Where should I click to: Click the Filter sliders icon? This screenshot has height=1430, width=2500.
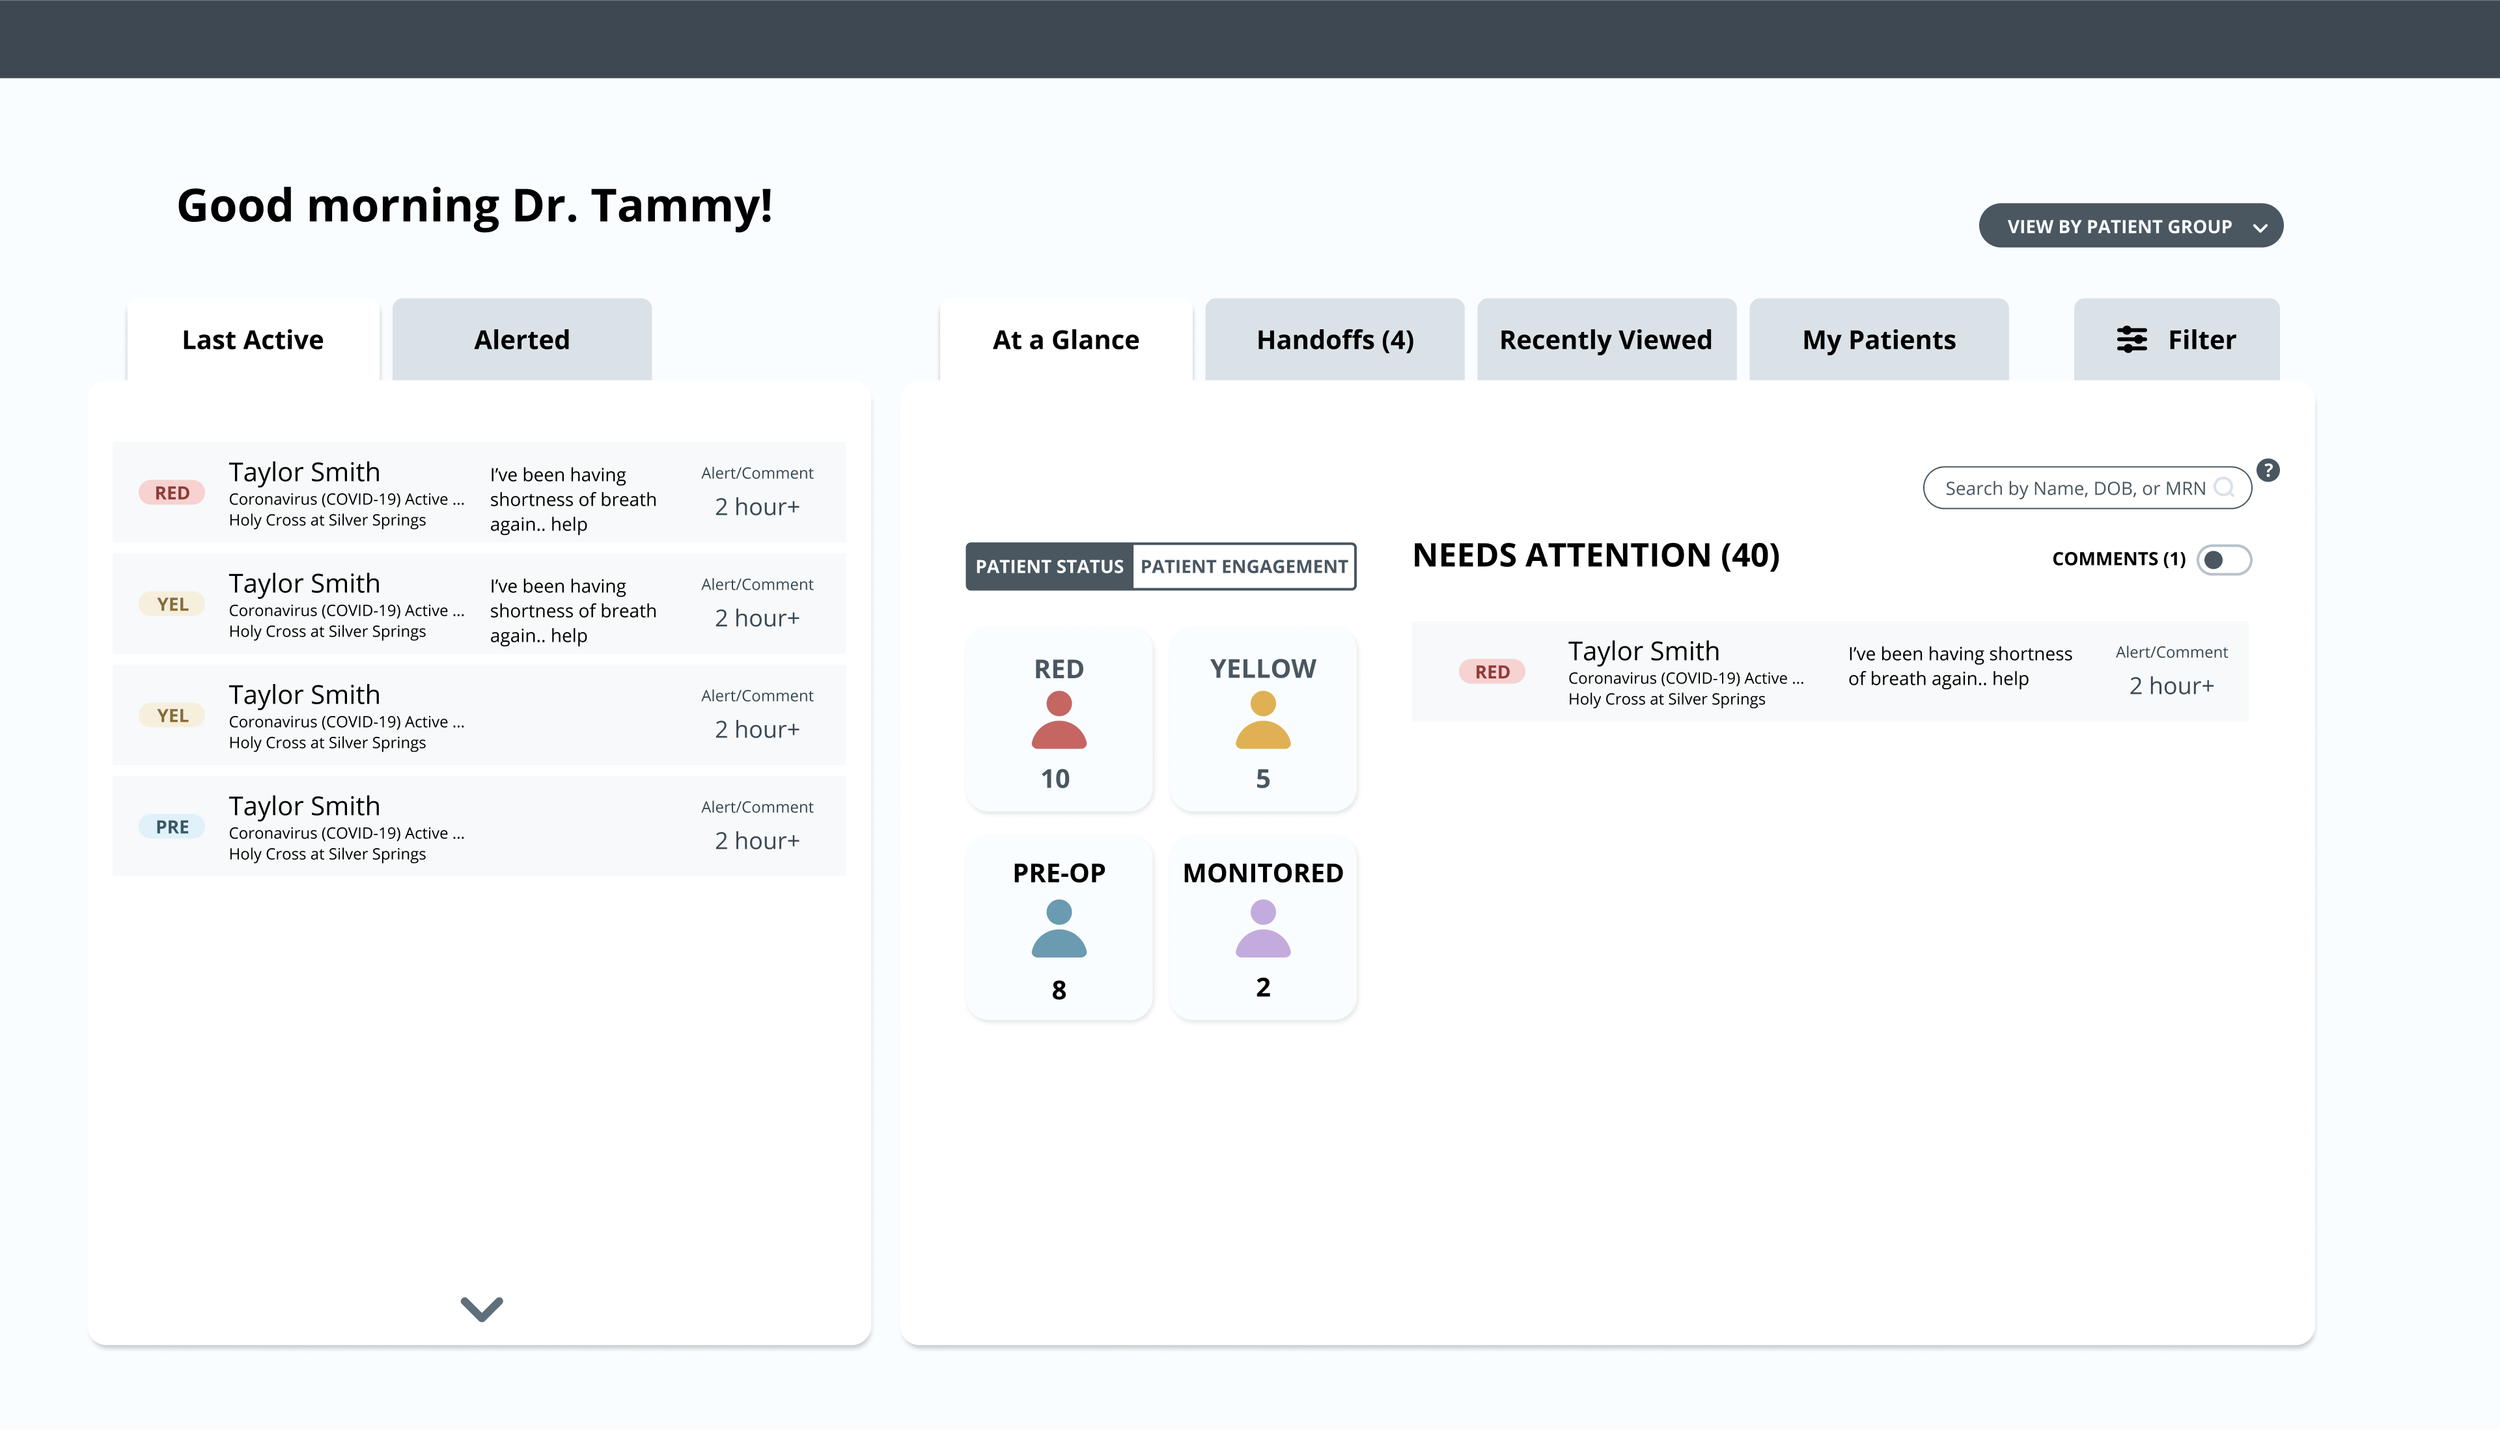point(2131,340)
